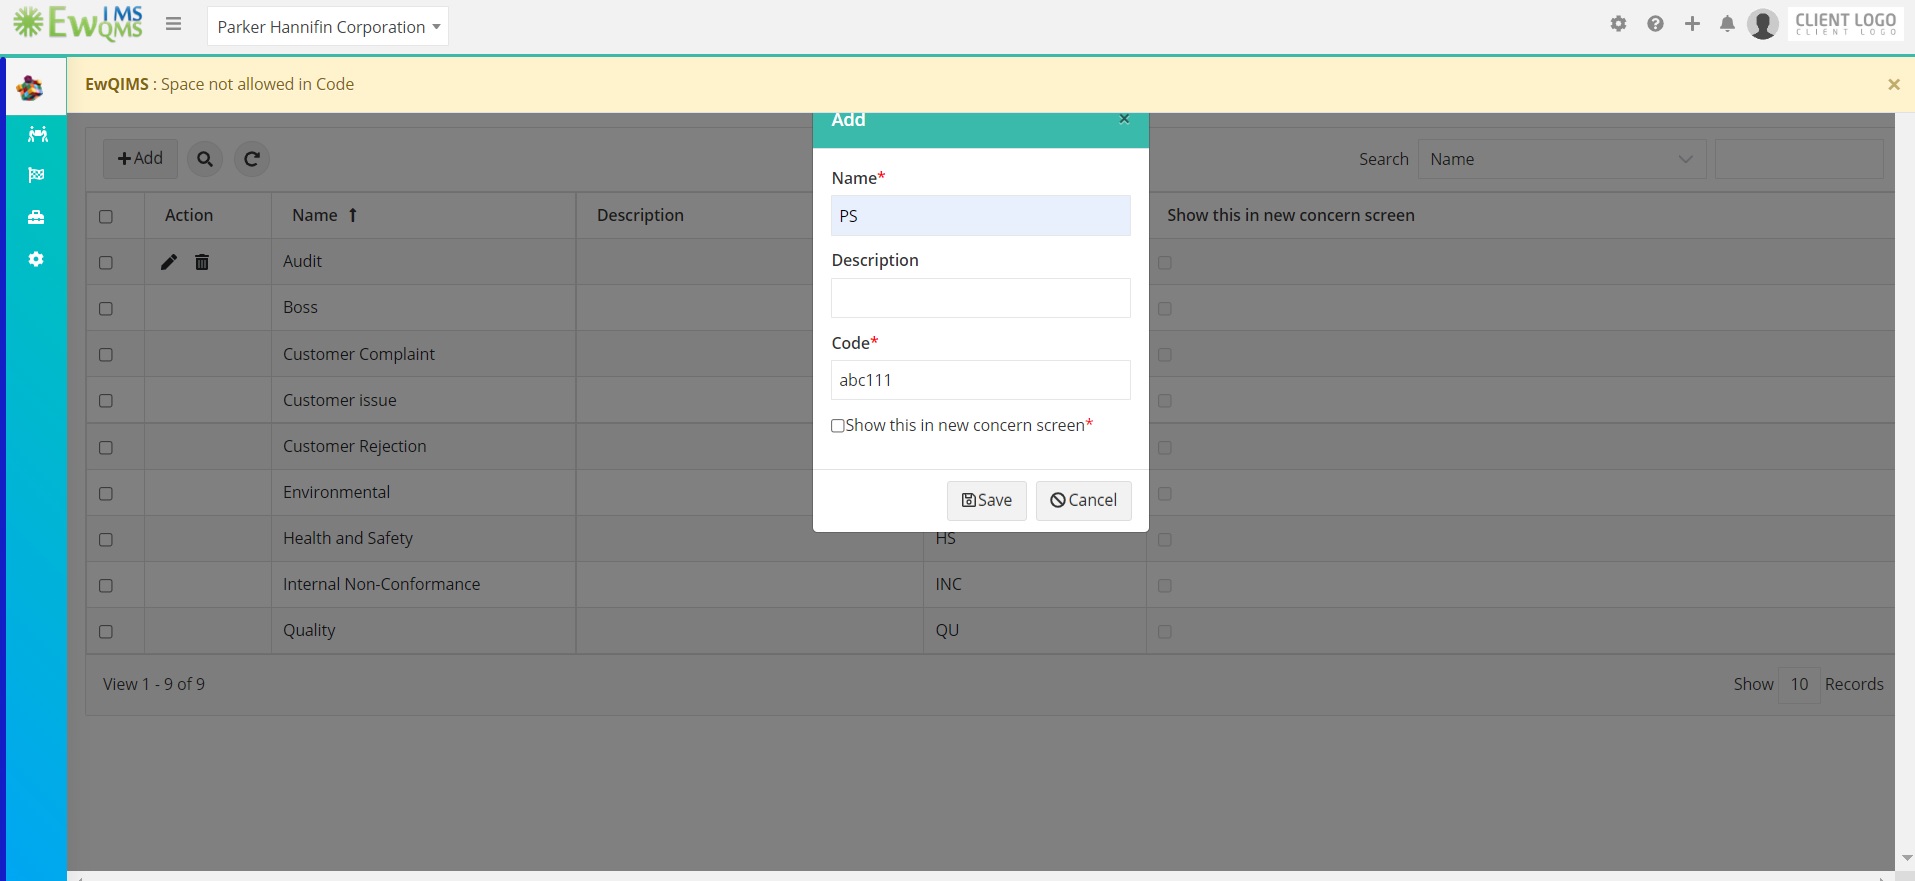
Task: Open the flag sidebar icon
Action: [x=37, y=175]
